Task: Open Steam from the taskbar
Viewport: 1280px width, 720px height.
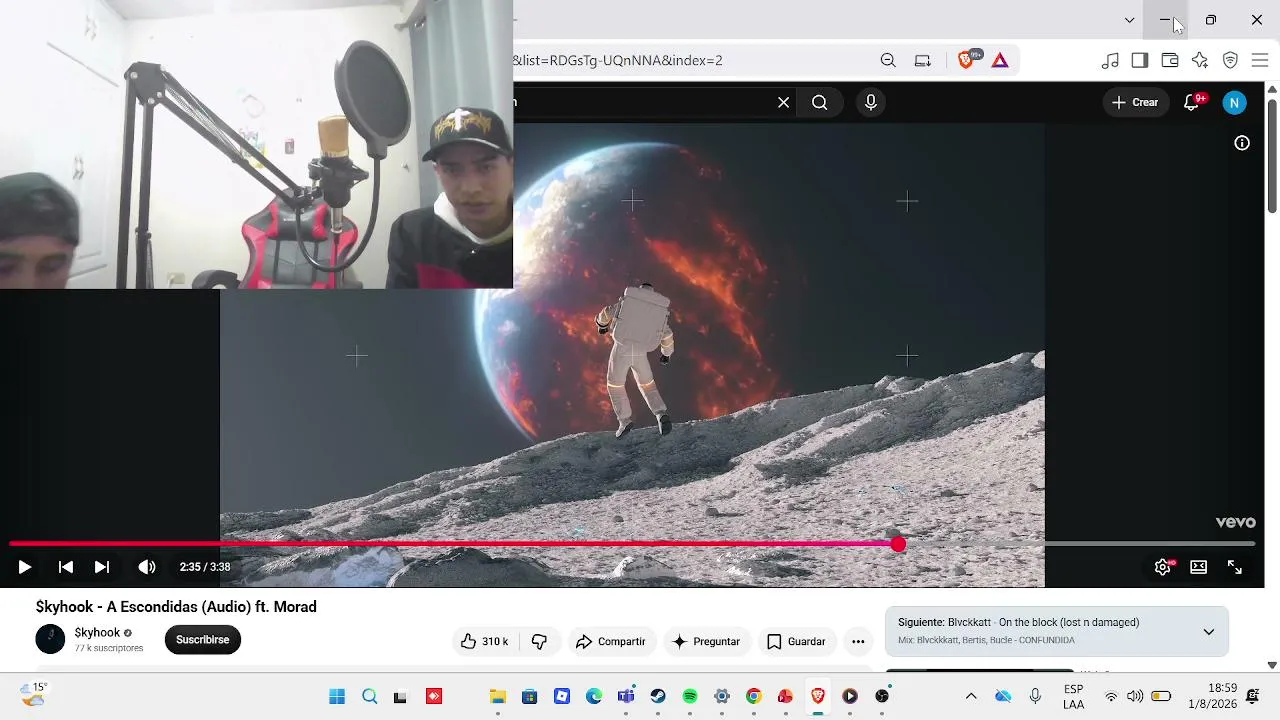Action: [x=658, y=696]
